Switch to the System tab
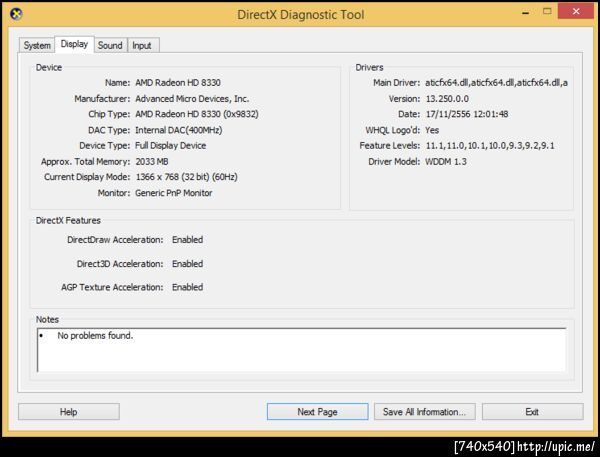600x457 pixels. [37, 45]
